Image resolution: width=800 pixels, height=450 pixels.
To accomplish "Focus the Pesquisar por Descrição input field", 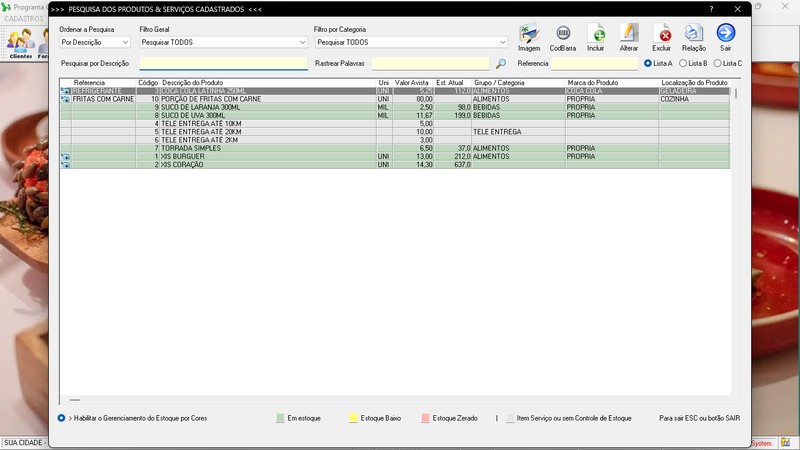I will coord(223,63).
